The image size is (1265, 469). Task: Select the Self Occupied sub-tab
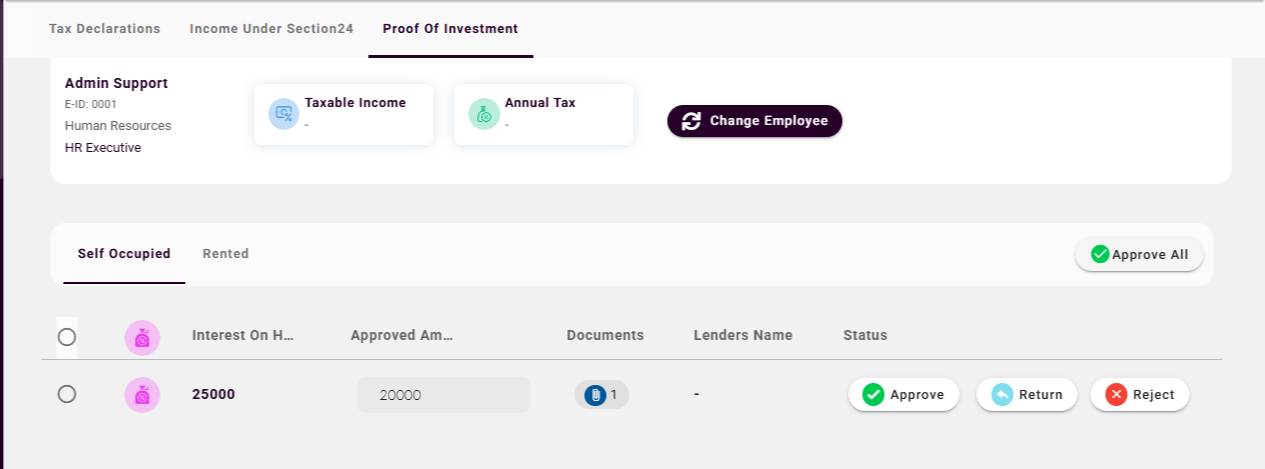124,254
